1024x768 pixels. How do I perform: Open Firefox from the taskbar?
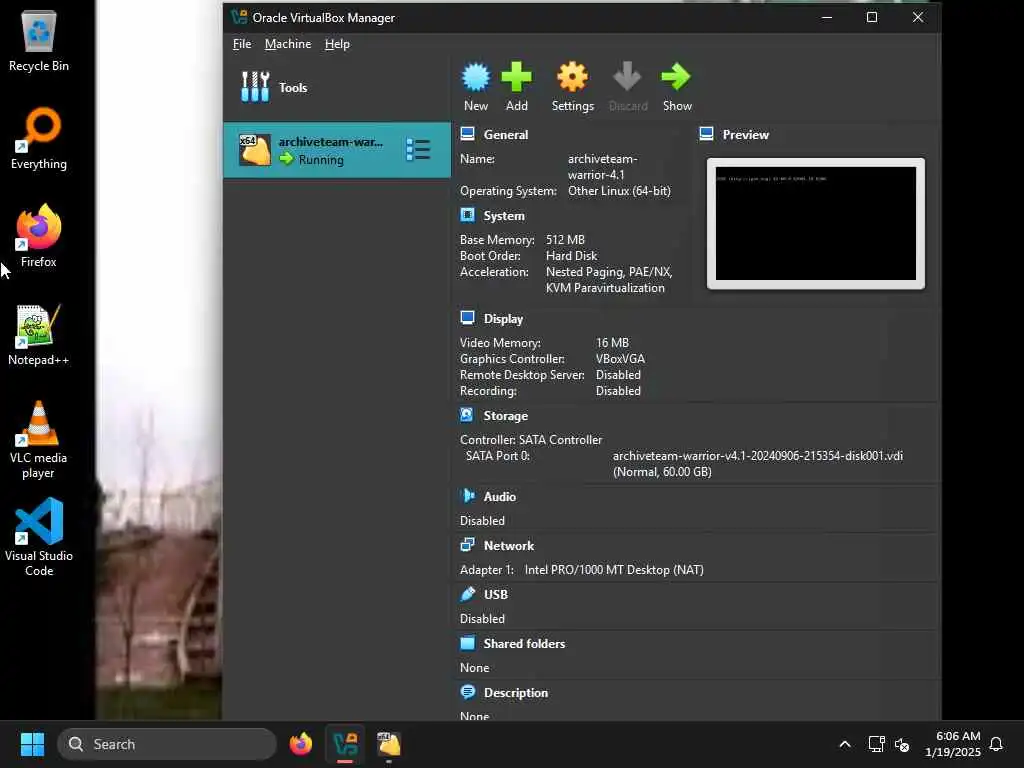300,744
